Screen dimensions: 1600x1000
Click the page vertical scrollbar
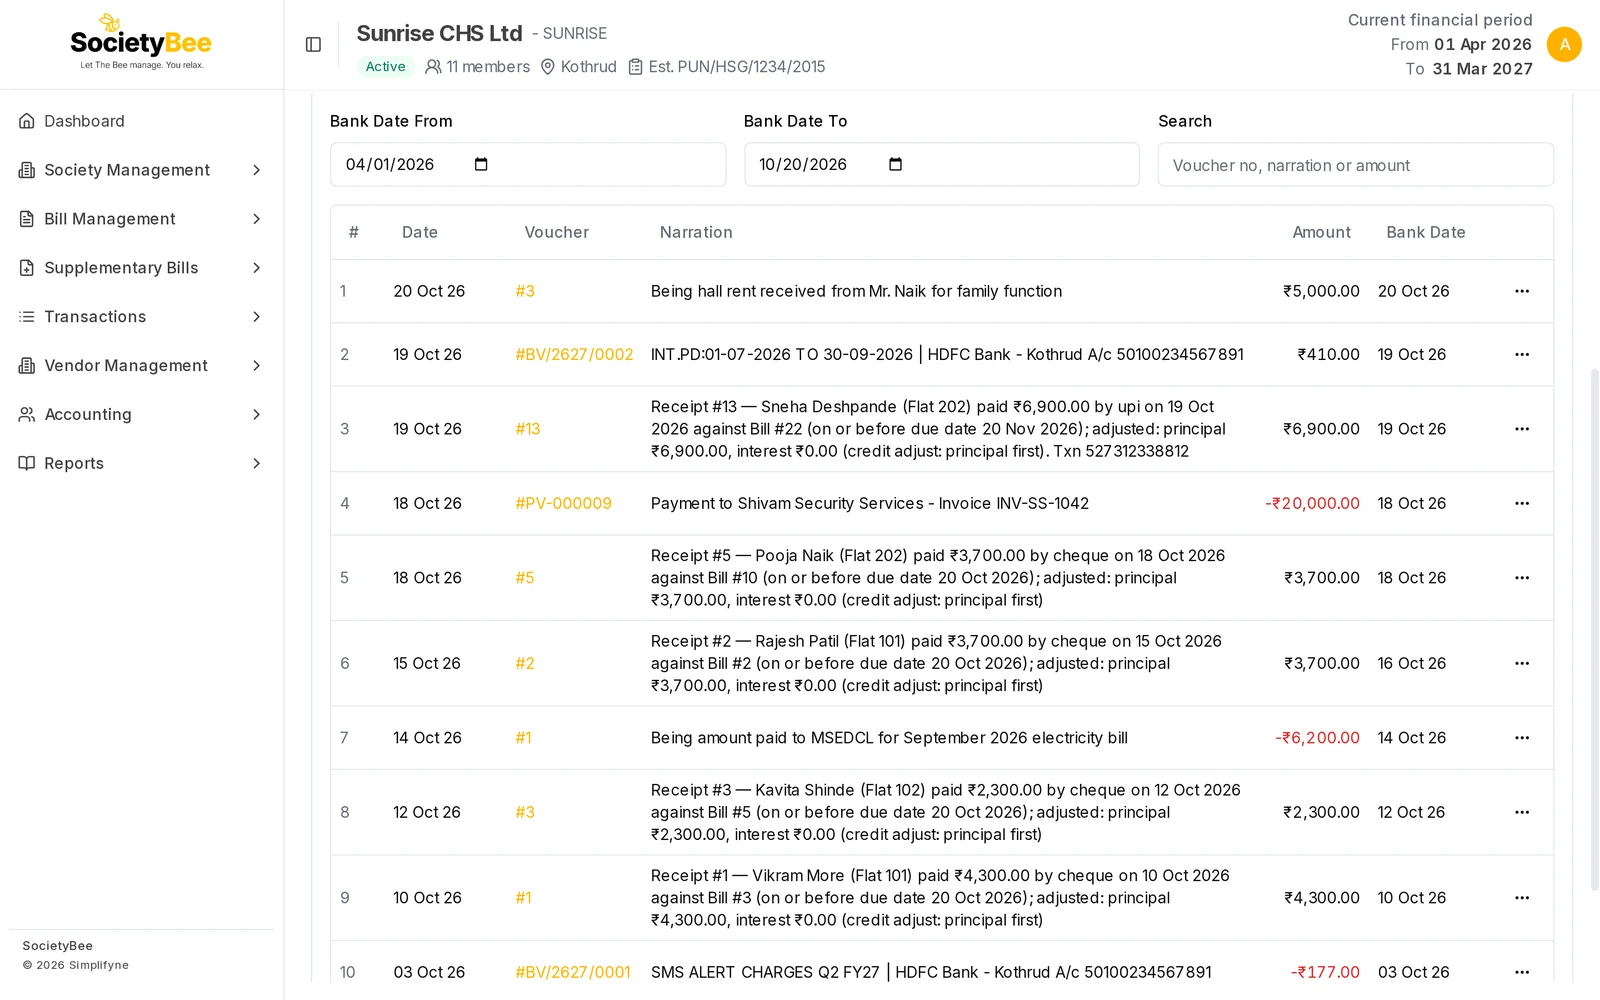point(1594,630)
